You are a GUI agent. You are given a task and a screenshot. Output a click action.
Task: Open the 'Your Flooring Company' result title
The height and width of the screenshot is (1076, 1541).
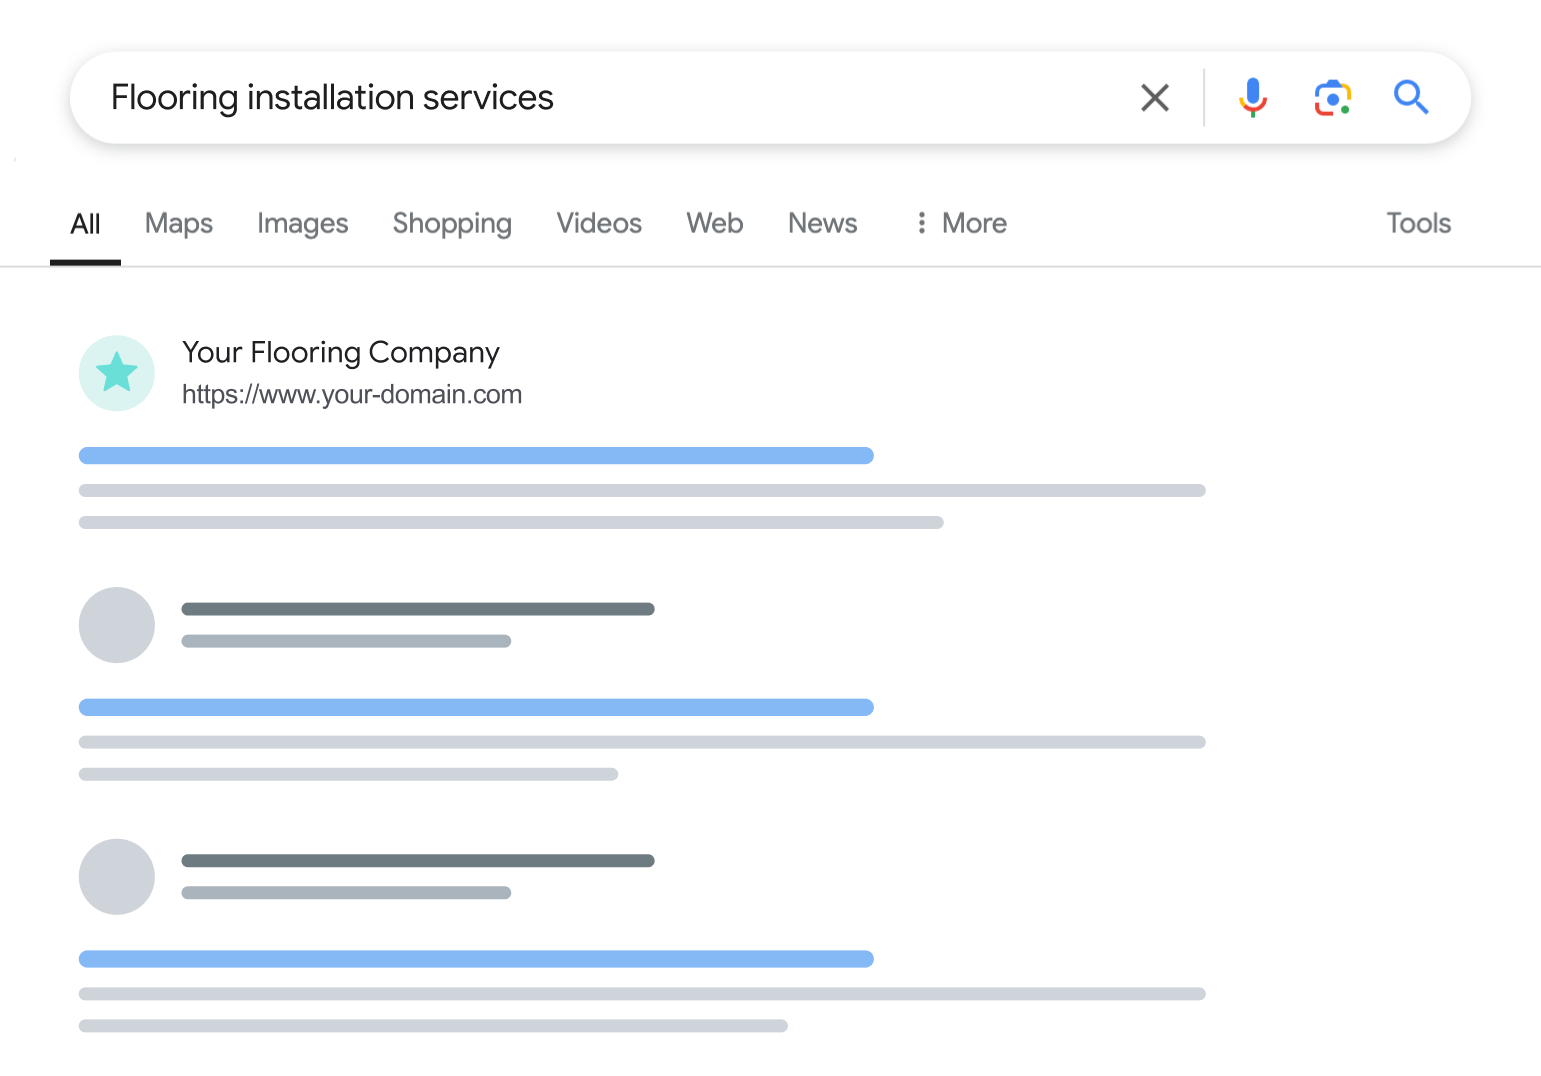coord(340,353)
